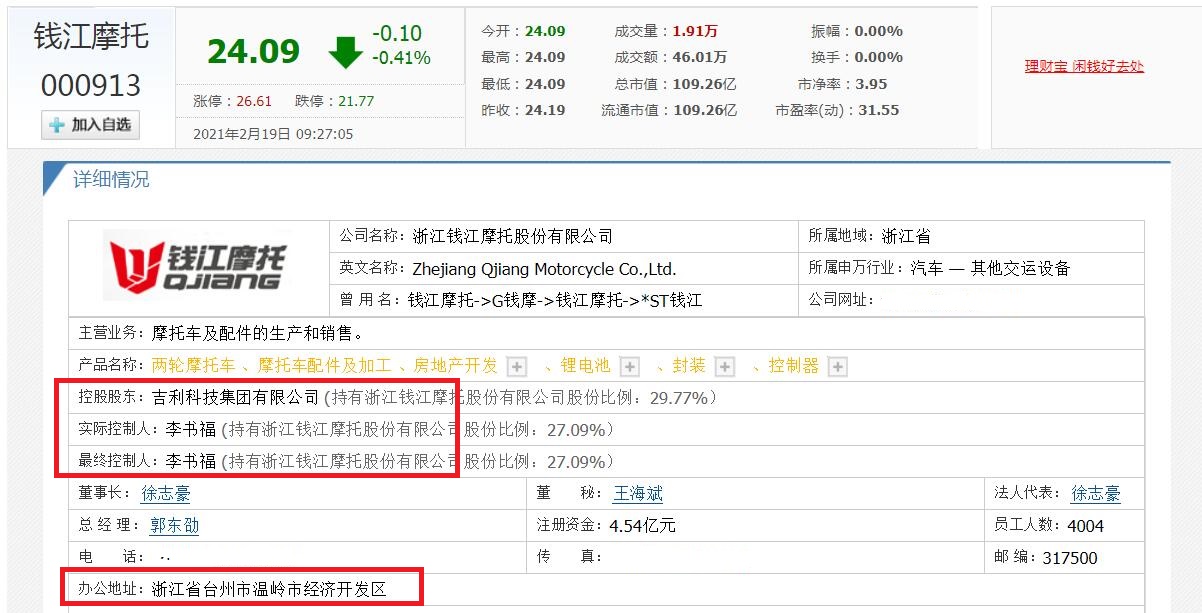Viewport: 1202px width, 613px height.
Task: Expand the plus box after 控制器
Action: (838, 366)
